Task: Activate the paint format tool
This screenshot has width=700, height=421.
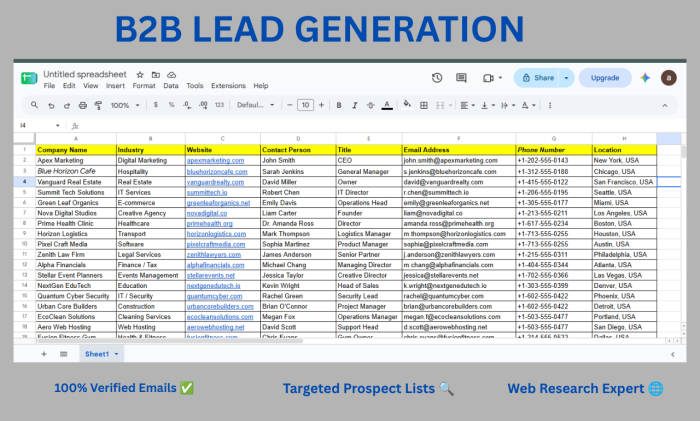Action: (98, 105)
